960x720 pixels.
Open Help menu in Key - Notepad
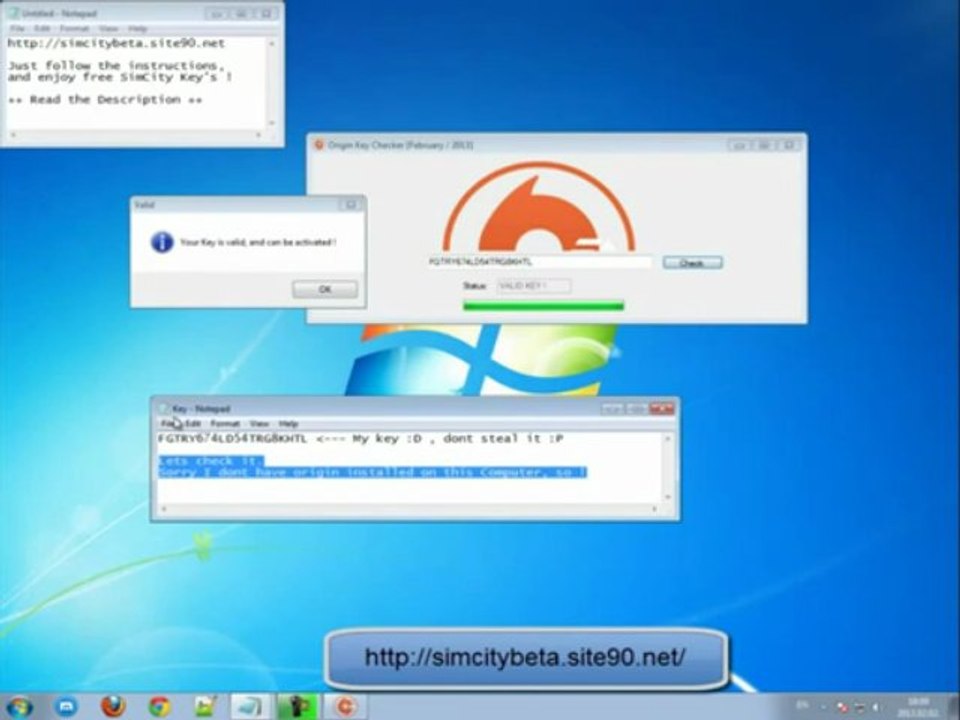tap(288, 424)
